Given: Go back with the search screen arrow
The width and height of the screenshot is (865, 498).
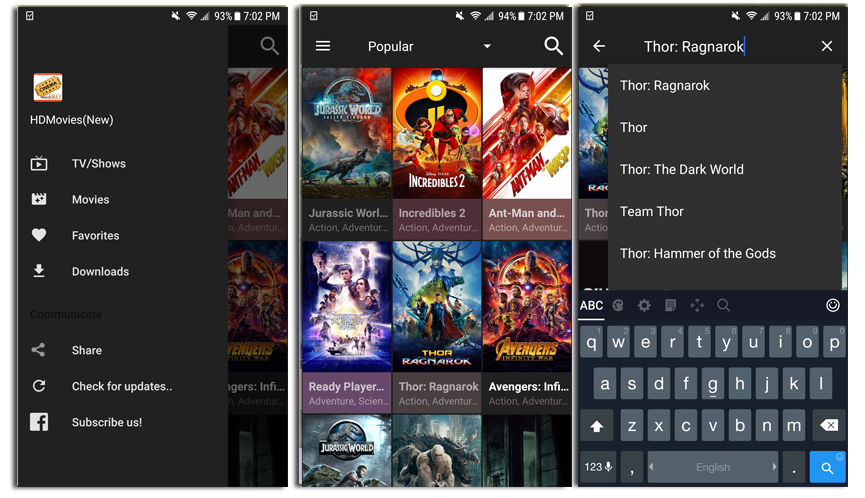Looking at the screenshot, I should coord(599,46).
